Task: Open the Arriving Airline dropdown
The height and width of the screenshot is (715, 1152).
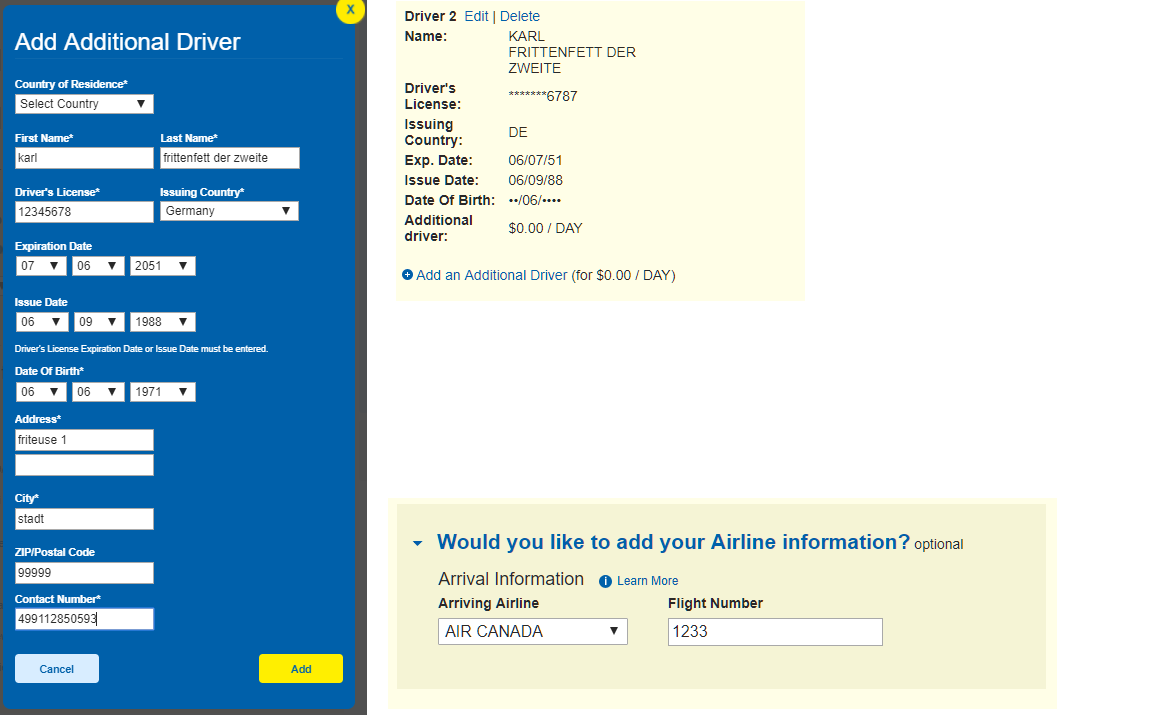Action: point(532,632)
